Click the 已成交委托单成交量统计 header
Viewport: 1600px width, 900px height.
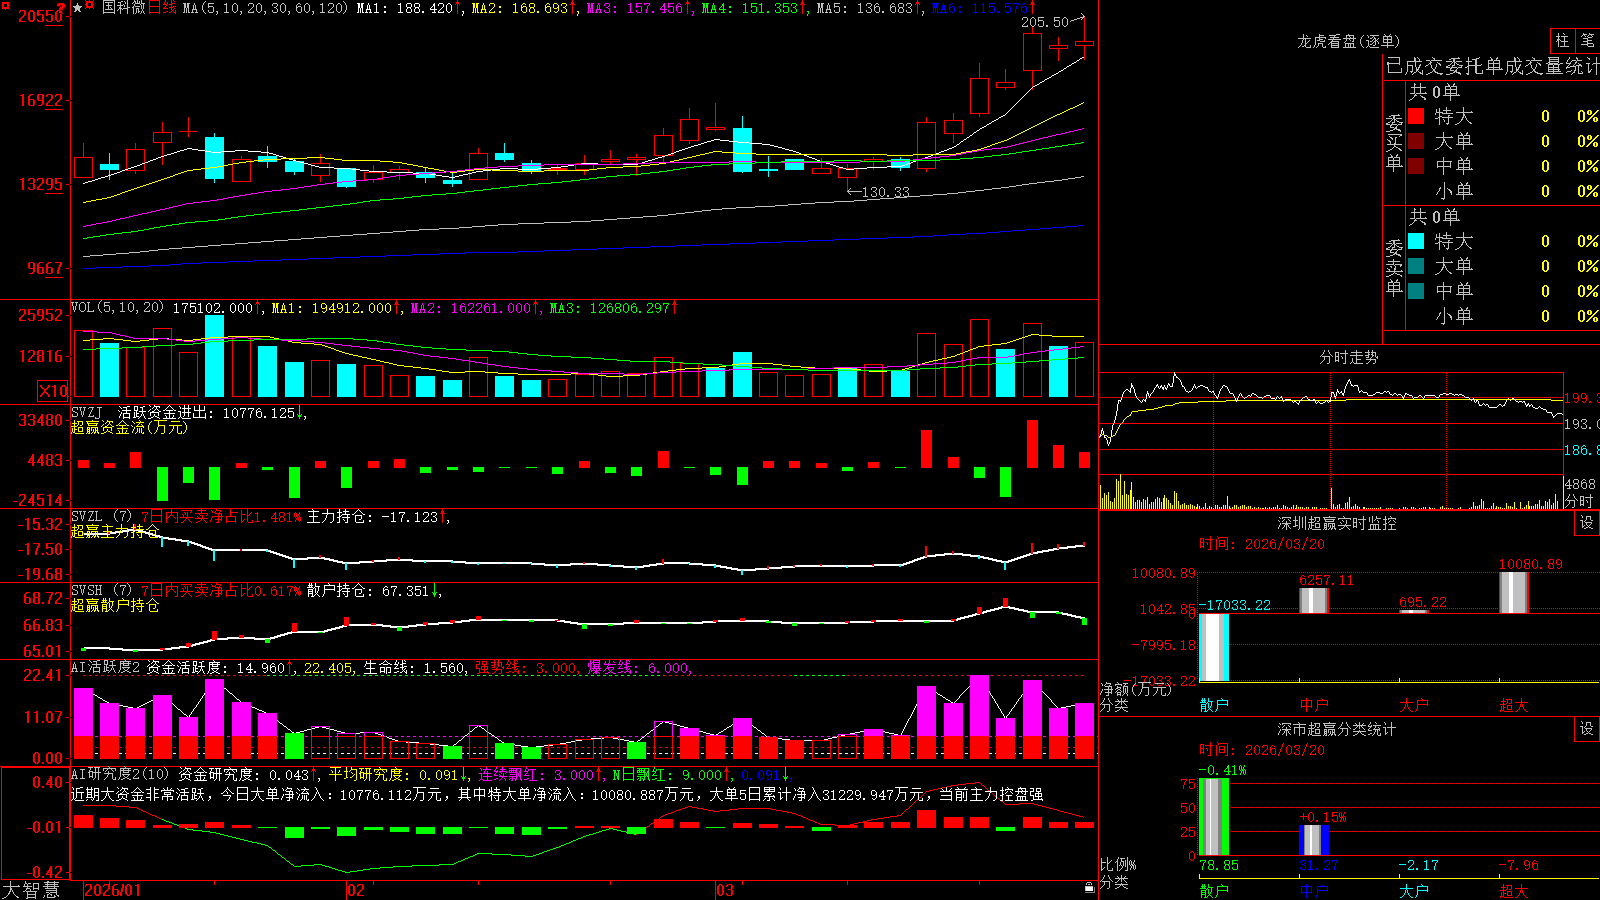point(1492,66)
